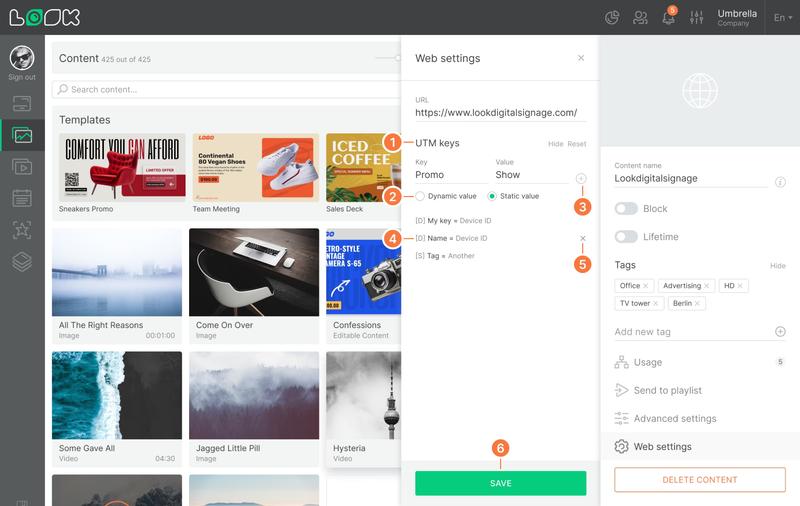Image resolution: width=800 pixels, height=506 pixels.
Task: Click the LOOK logo
Action: (x=44, y=17)
